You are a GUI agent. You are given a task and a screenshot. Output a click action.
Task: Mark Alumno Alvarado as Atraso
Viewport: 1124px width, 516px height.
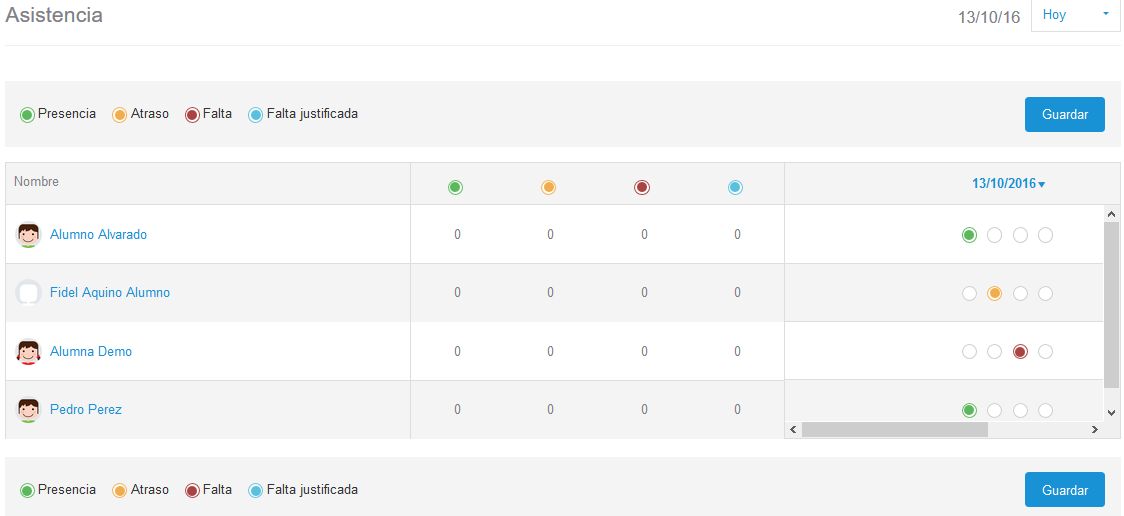(994, 235)
